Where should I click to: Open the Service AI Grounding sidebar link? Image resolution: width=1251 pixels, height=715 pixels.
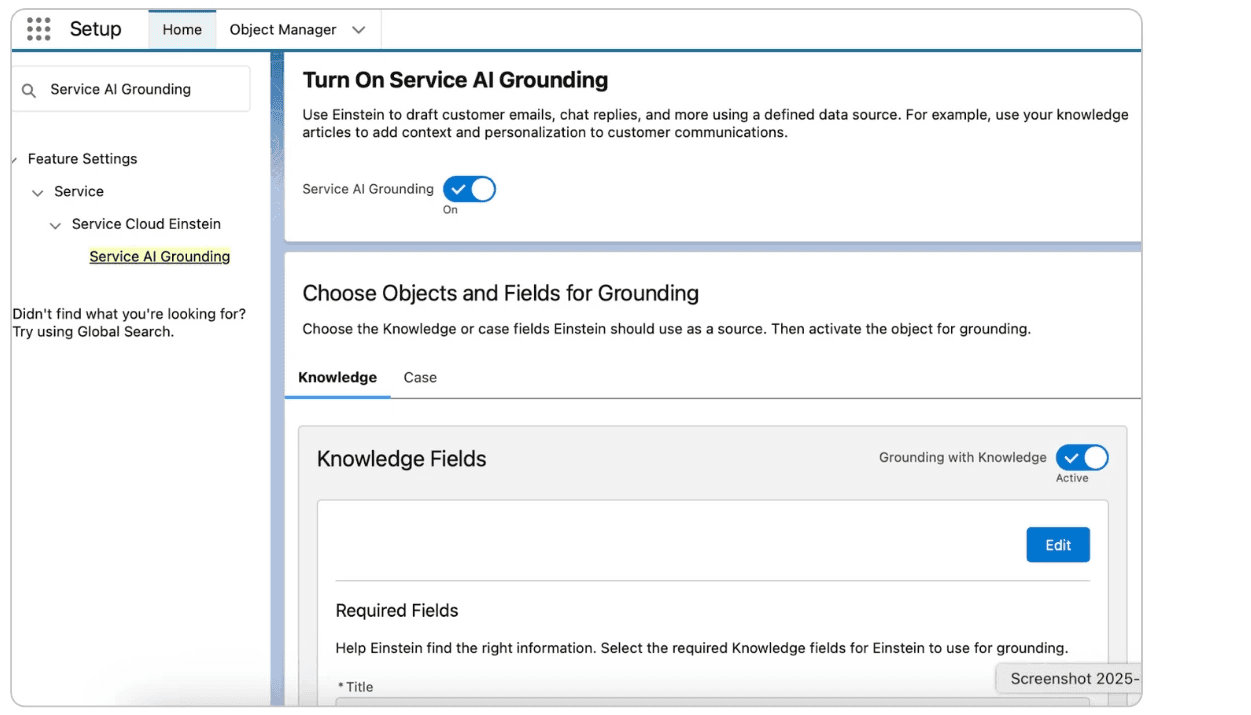[x=160, y=257]
